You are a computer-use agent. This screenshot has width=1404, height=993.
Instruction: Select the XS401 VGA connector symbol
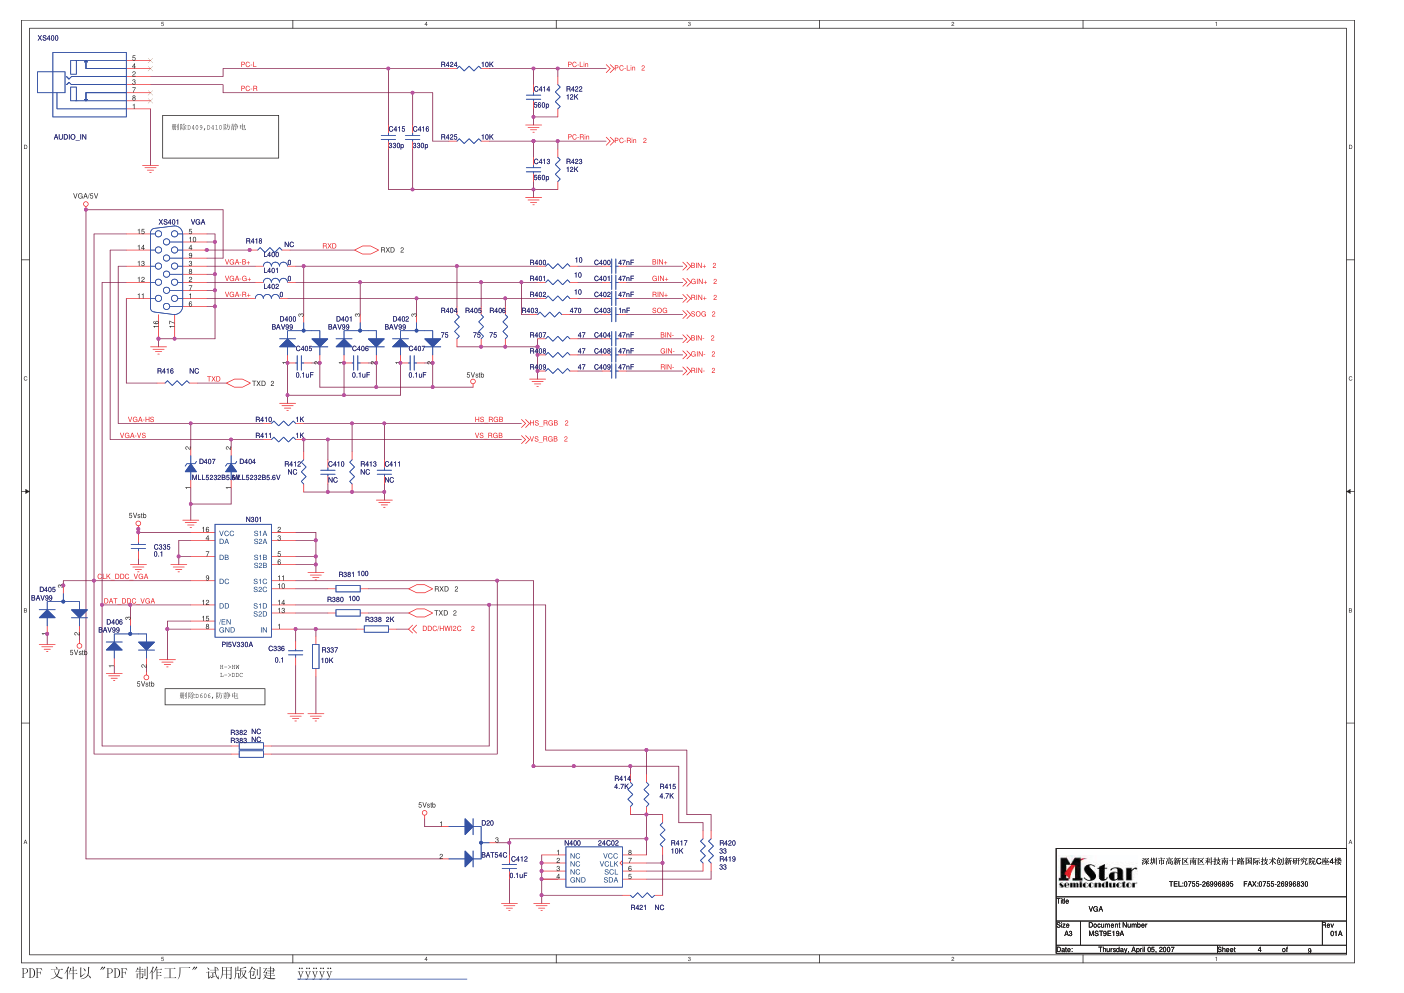pos(167,265)
